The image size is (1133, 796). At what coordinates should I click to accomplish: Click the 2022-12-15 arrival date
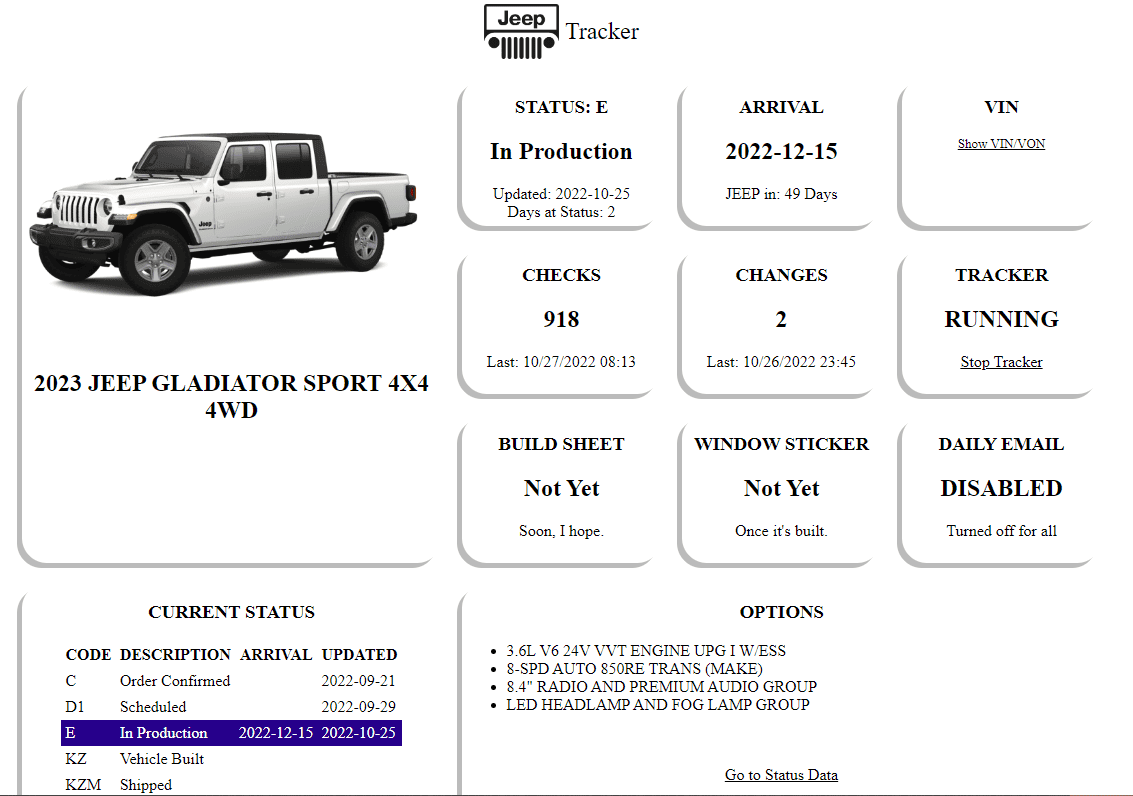[781, 151]
